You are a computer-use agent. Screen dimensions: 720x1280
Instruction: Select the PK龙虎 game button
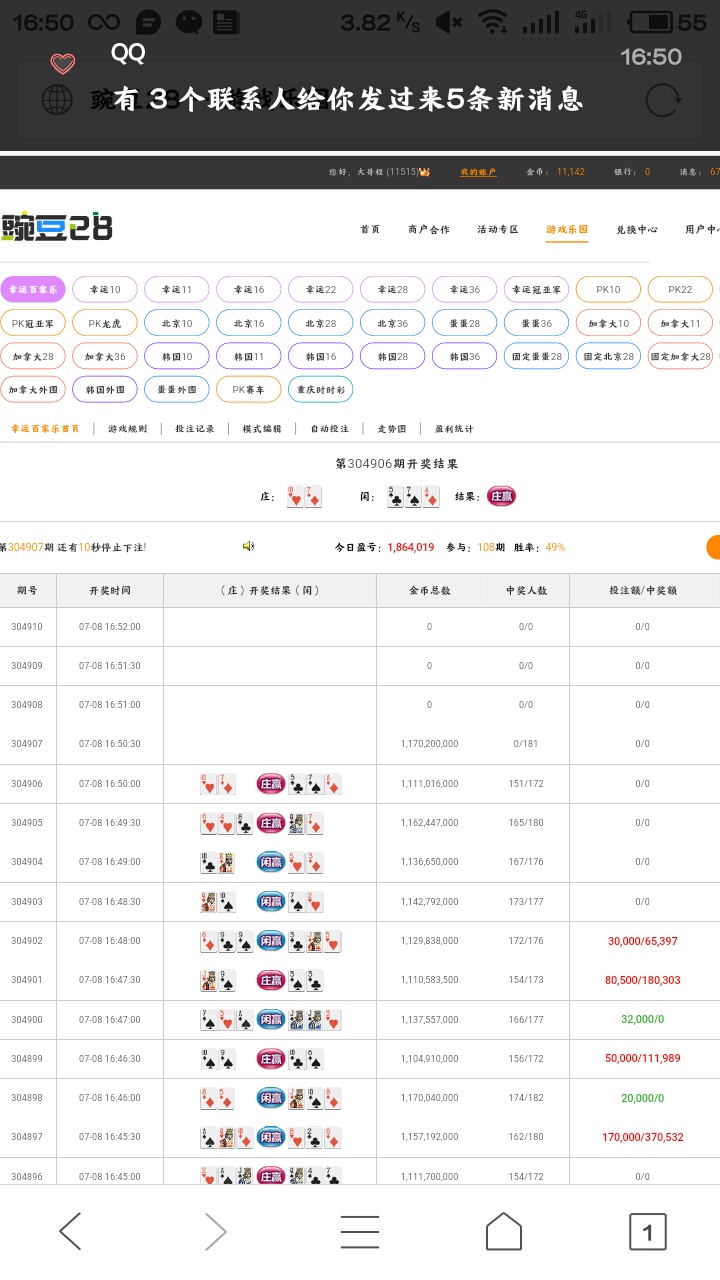105,323
